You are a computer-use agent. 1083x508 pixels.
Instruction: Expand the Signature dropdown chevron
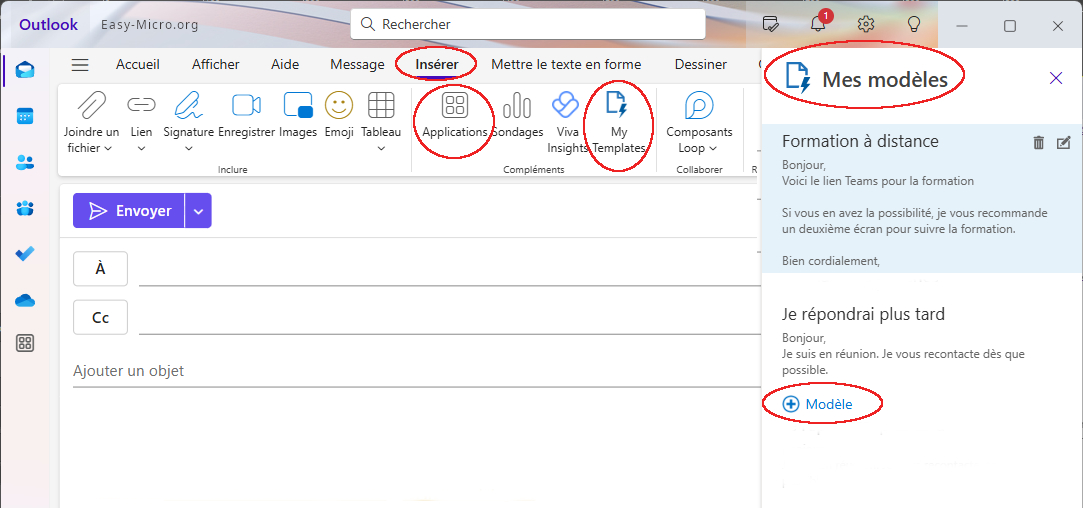click(189, 148)
